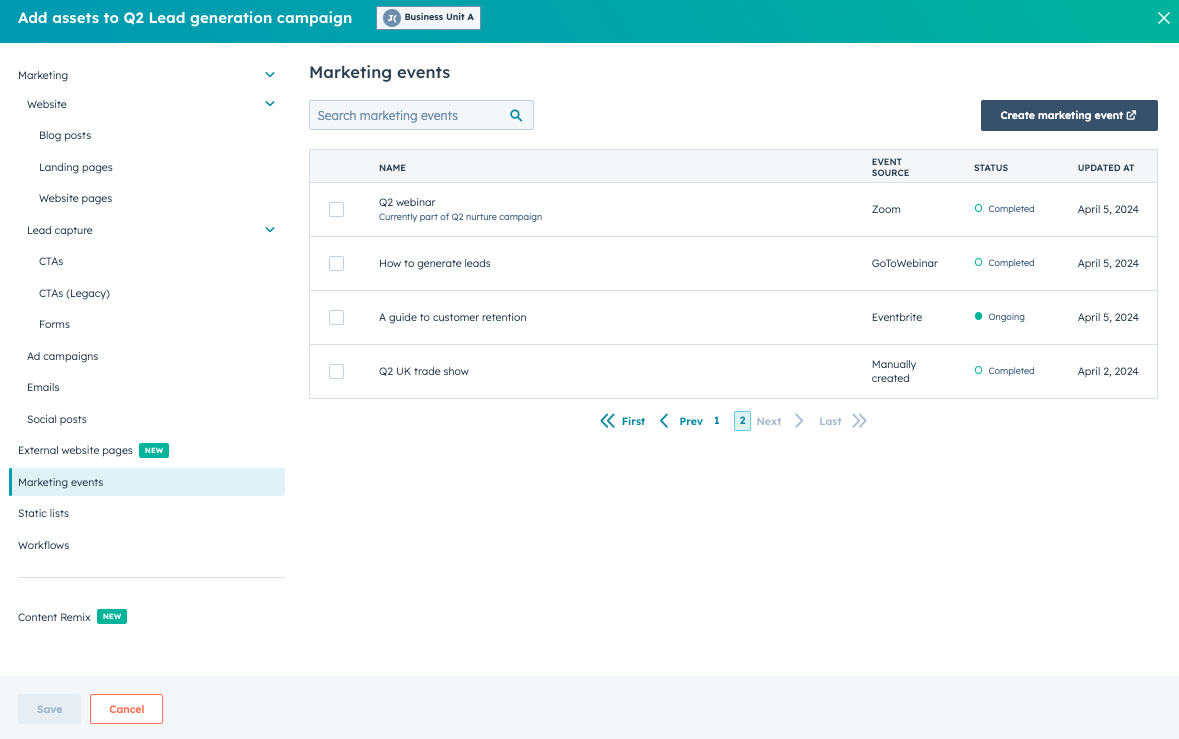Go to Landing pages assets
The height and width of the screenshot is (739, 1179).
tap(76, 167)
